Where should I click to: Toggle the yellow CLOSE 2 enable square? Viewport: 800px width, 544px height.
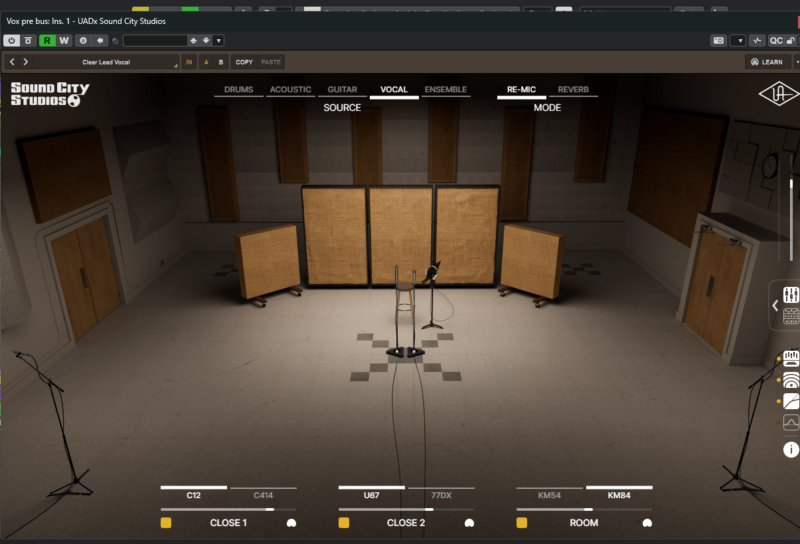pos(344,523)
